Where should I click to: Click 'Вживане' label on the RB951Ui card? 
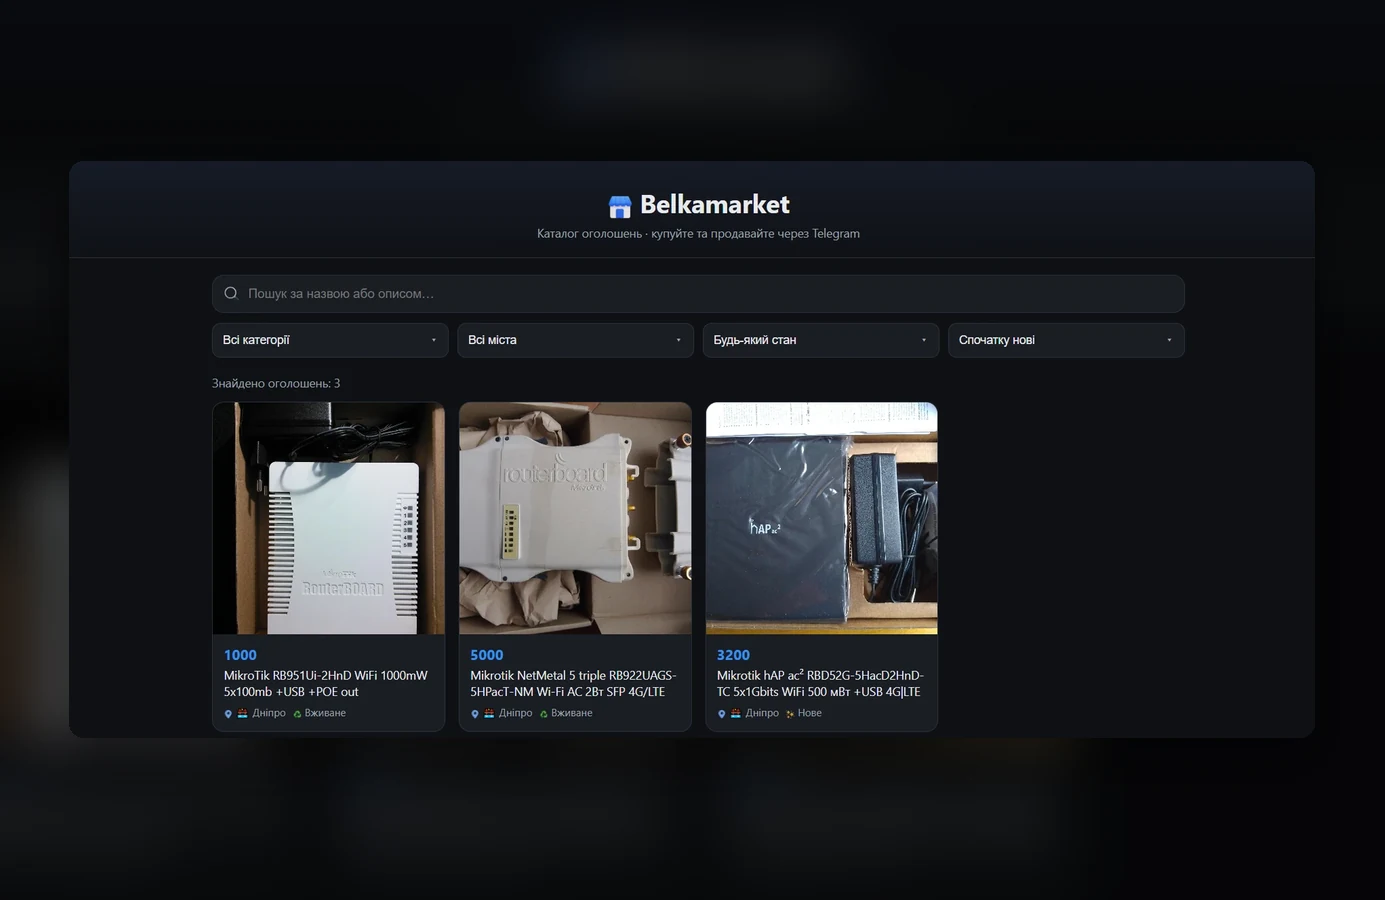click(325, 713)
